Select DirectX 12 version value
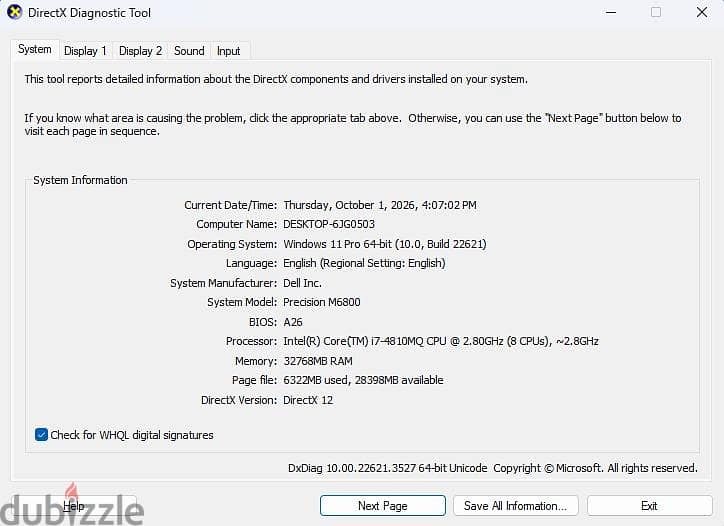 pos(308,400)
